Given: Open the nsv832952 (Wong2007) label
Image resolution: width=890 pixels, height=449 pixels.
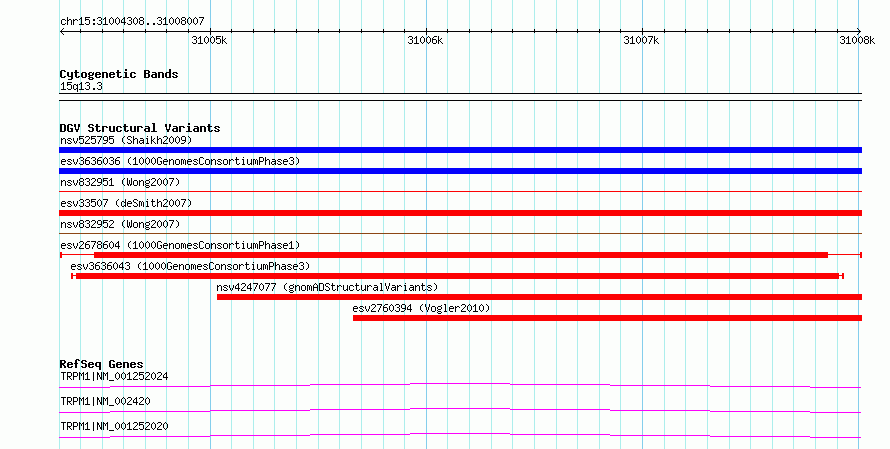Looking at the screenshot, I should tap(120, 224).
